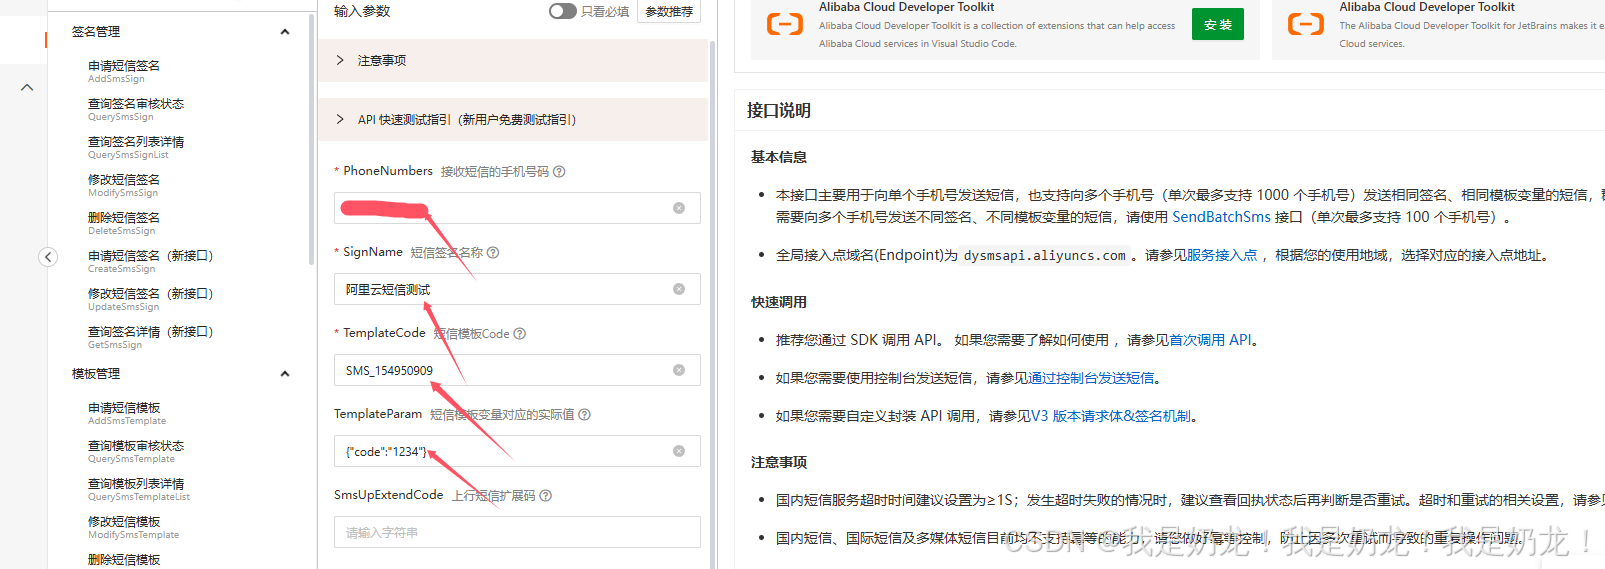The width and height of the screenshot is (1605, 569).
Task: Click the dysmsapi.aliyuncs.com endpoint text
Action: point(1045,256)
